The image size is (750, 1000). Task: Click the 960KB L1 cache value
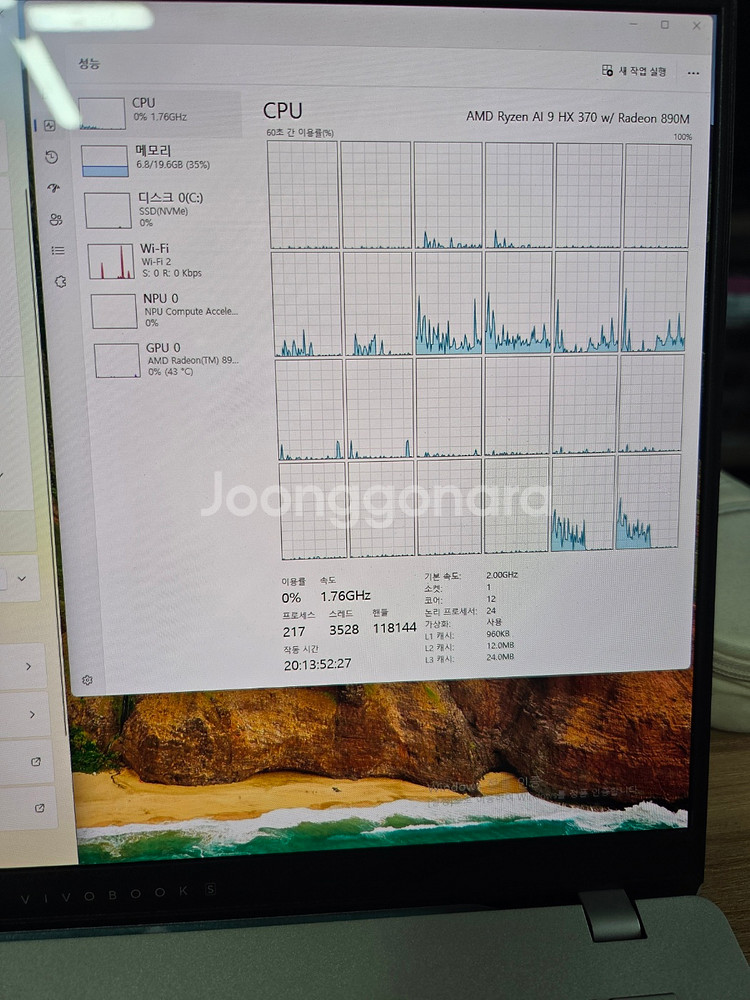click(498, 634)
